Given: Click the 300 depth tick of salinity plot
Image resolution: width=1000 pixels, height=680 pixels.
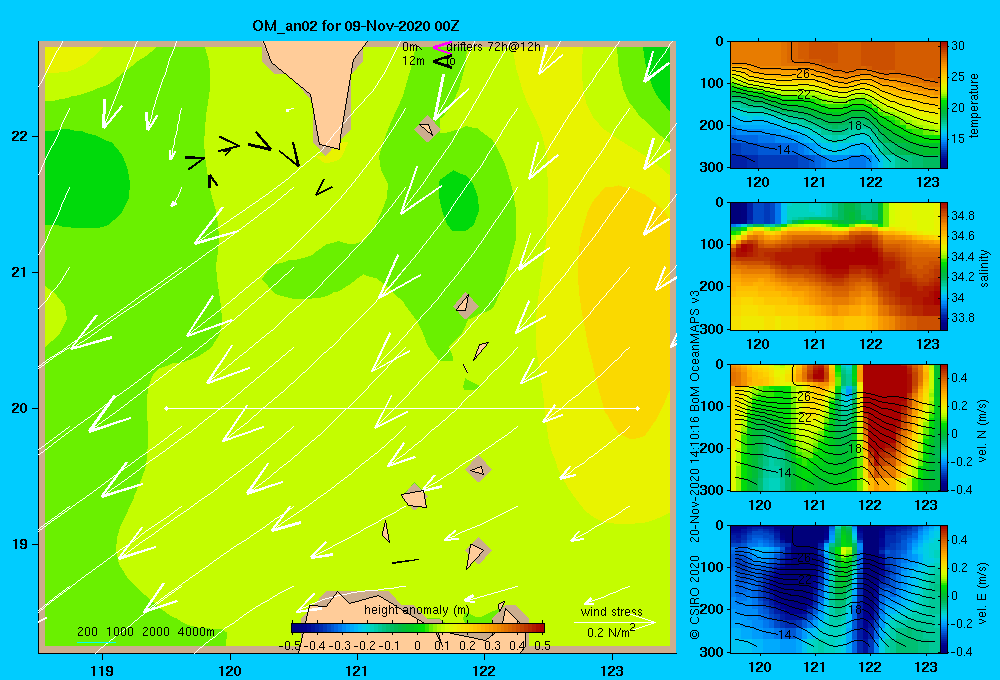Looking at the screenshot, I should pyautogui.click(x=714, y=329).
